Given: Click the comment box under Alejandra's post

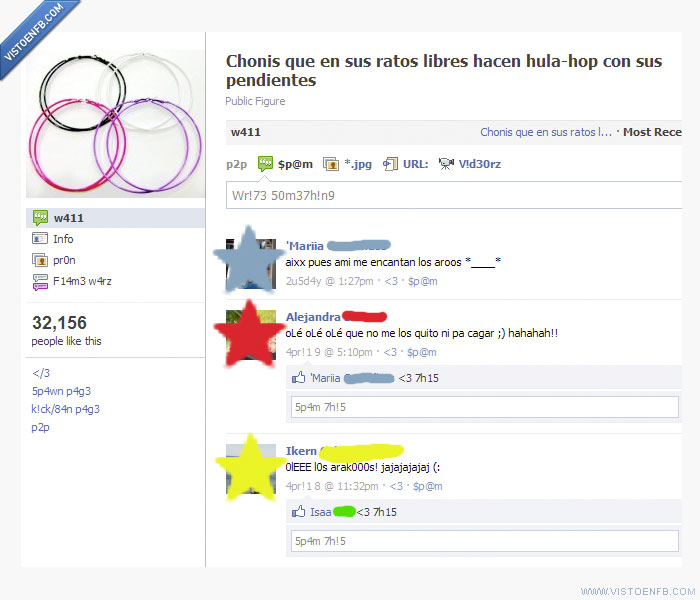Looking at the screenshot, I should point(485,407).
